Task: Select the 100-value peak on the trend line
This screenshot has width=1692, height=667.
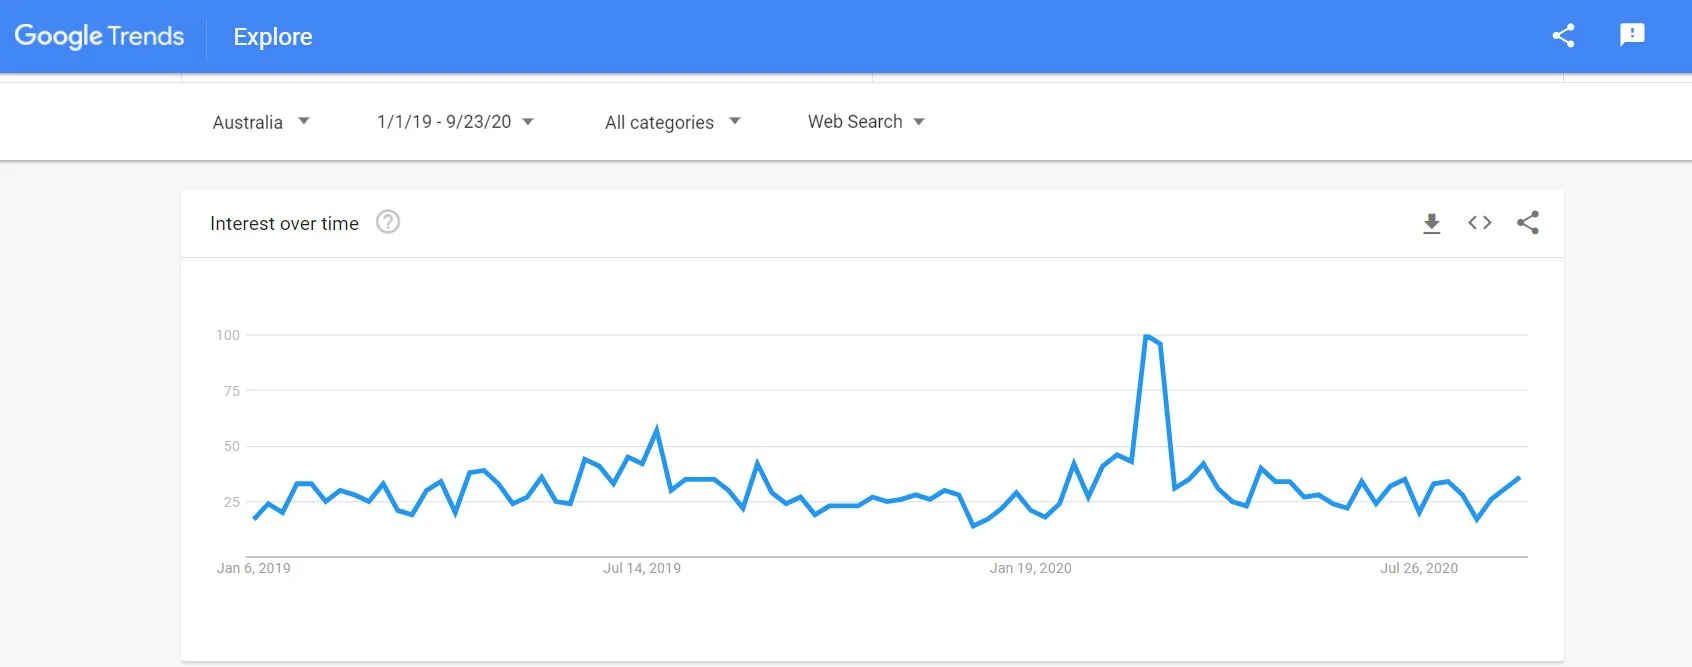Action: click(x=1147, y=336)
